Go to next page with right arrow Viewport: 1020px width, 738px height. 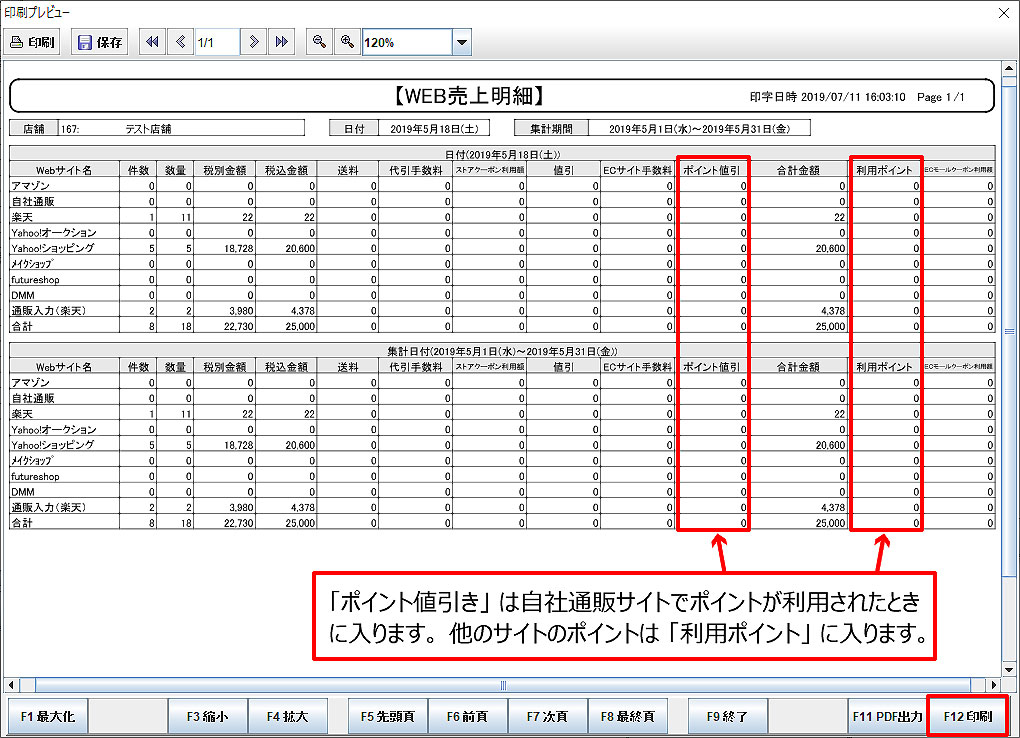tap(255, 42)
